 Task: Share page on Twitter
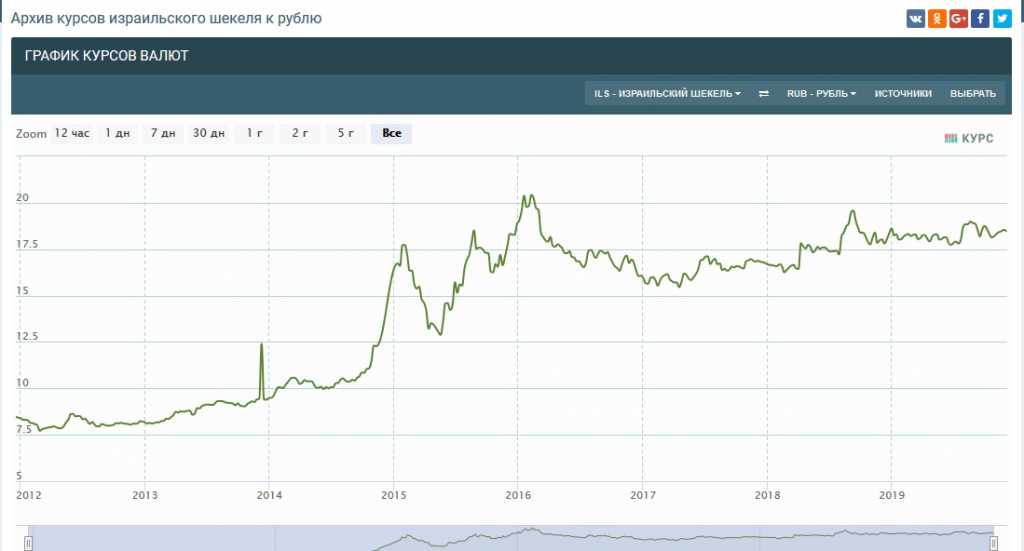click(1002, 18)
